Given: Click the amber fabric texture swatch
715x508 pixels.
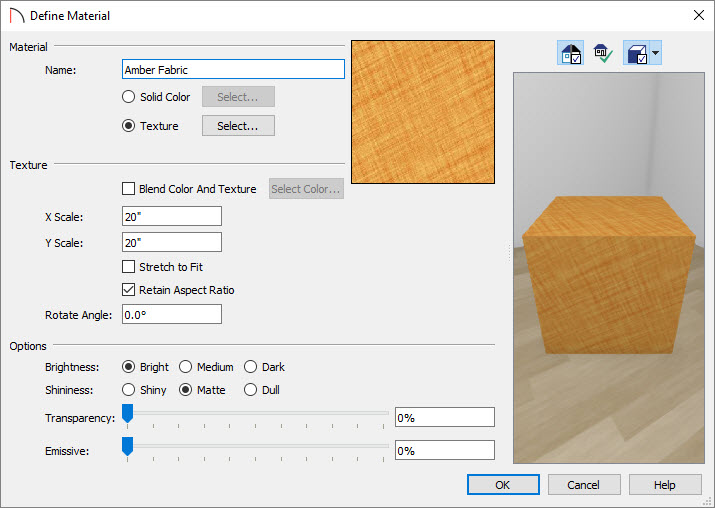Looking at the screenshot, I should pos(423,112).
